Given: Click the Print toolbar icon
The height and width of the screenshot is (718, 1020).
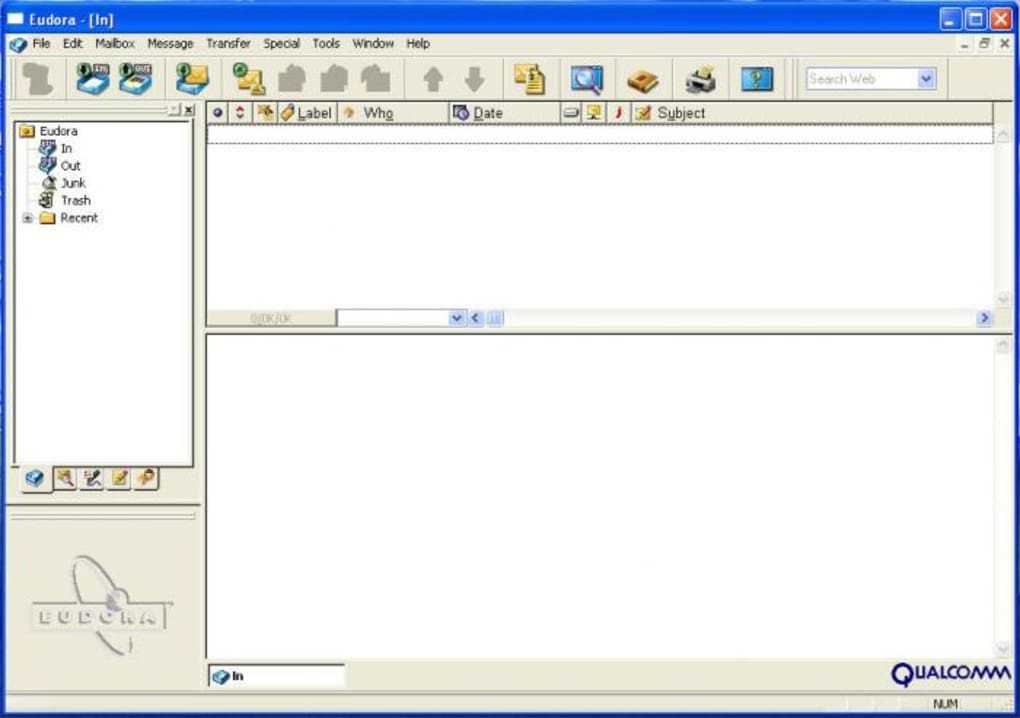Looking at the screenshot, I should pos(700,79).
